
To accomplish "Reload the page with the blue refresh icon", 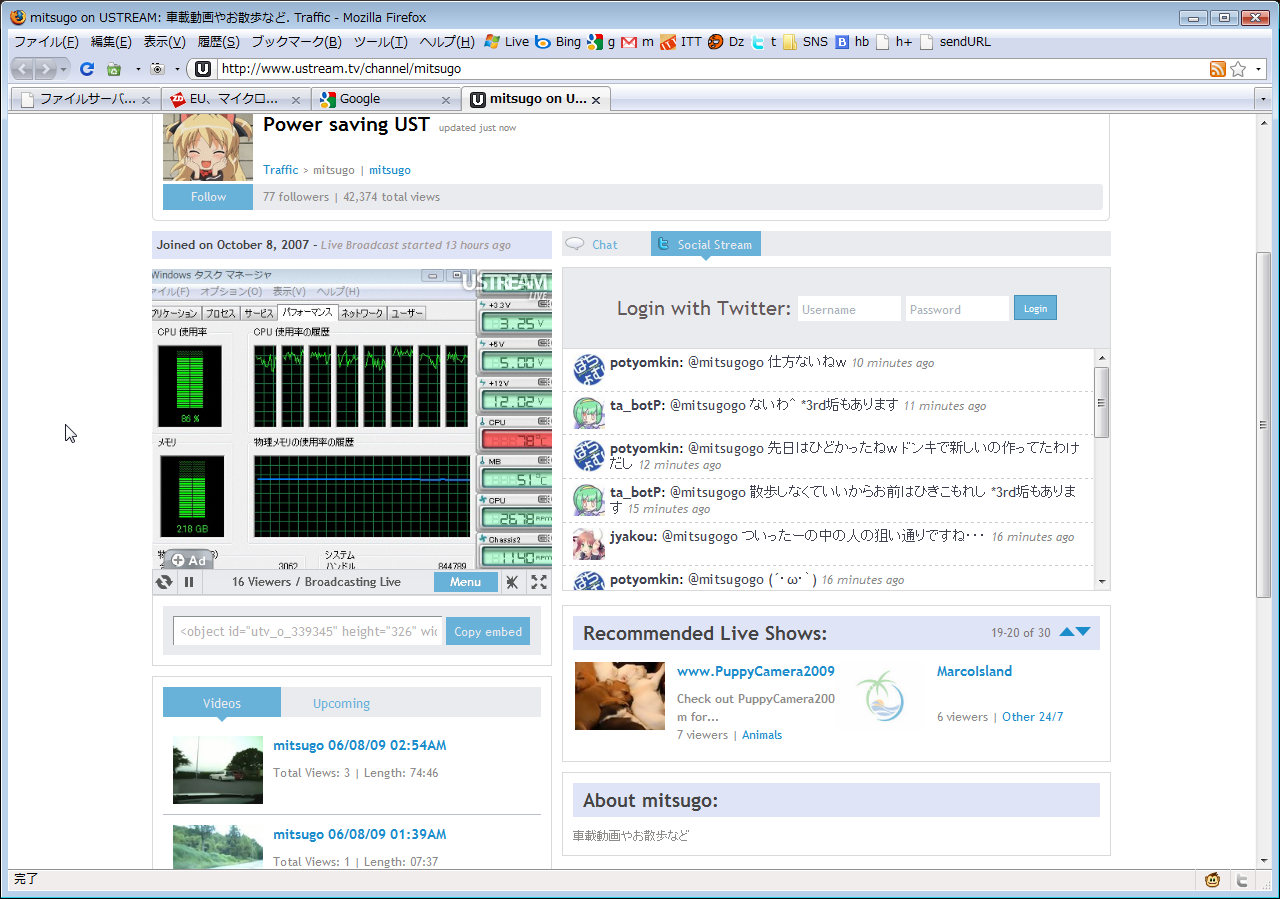I will pos(87,69).
